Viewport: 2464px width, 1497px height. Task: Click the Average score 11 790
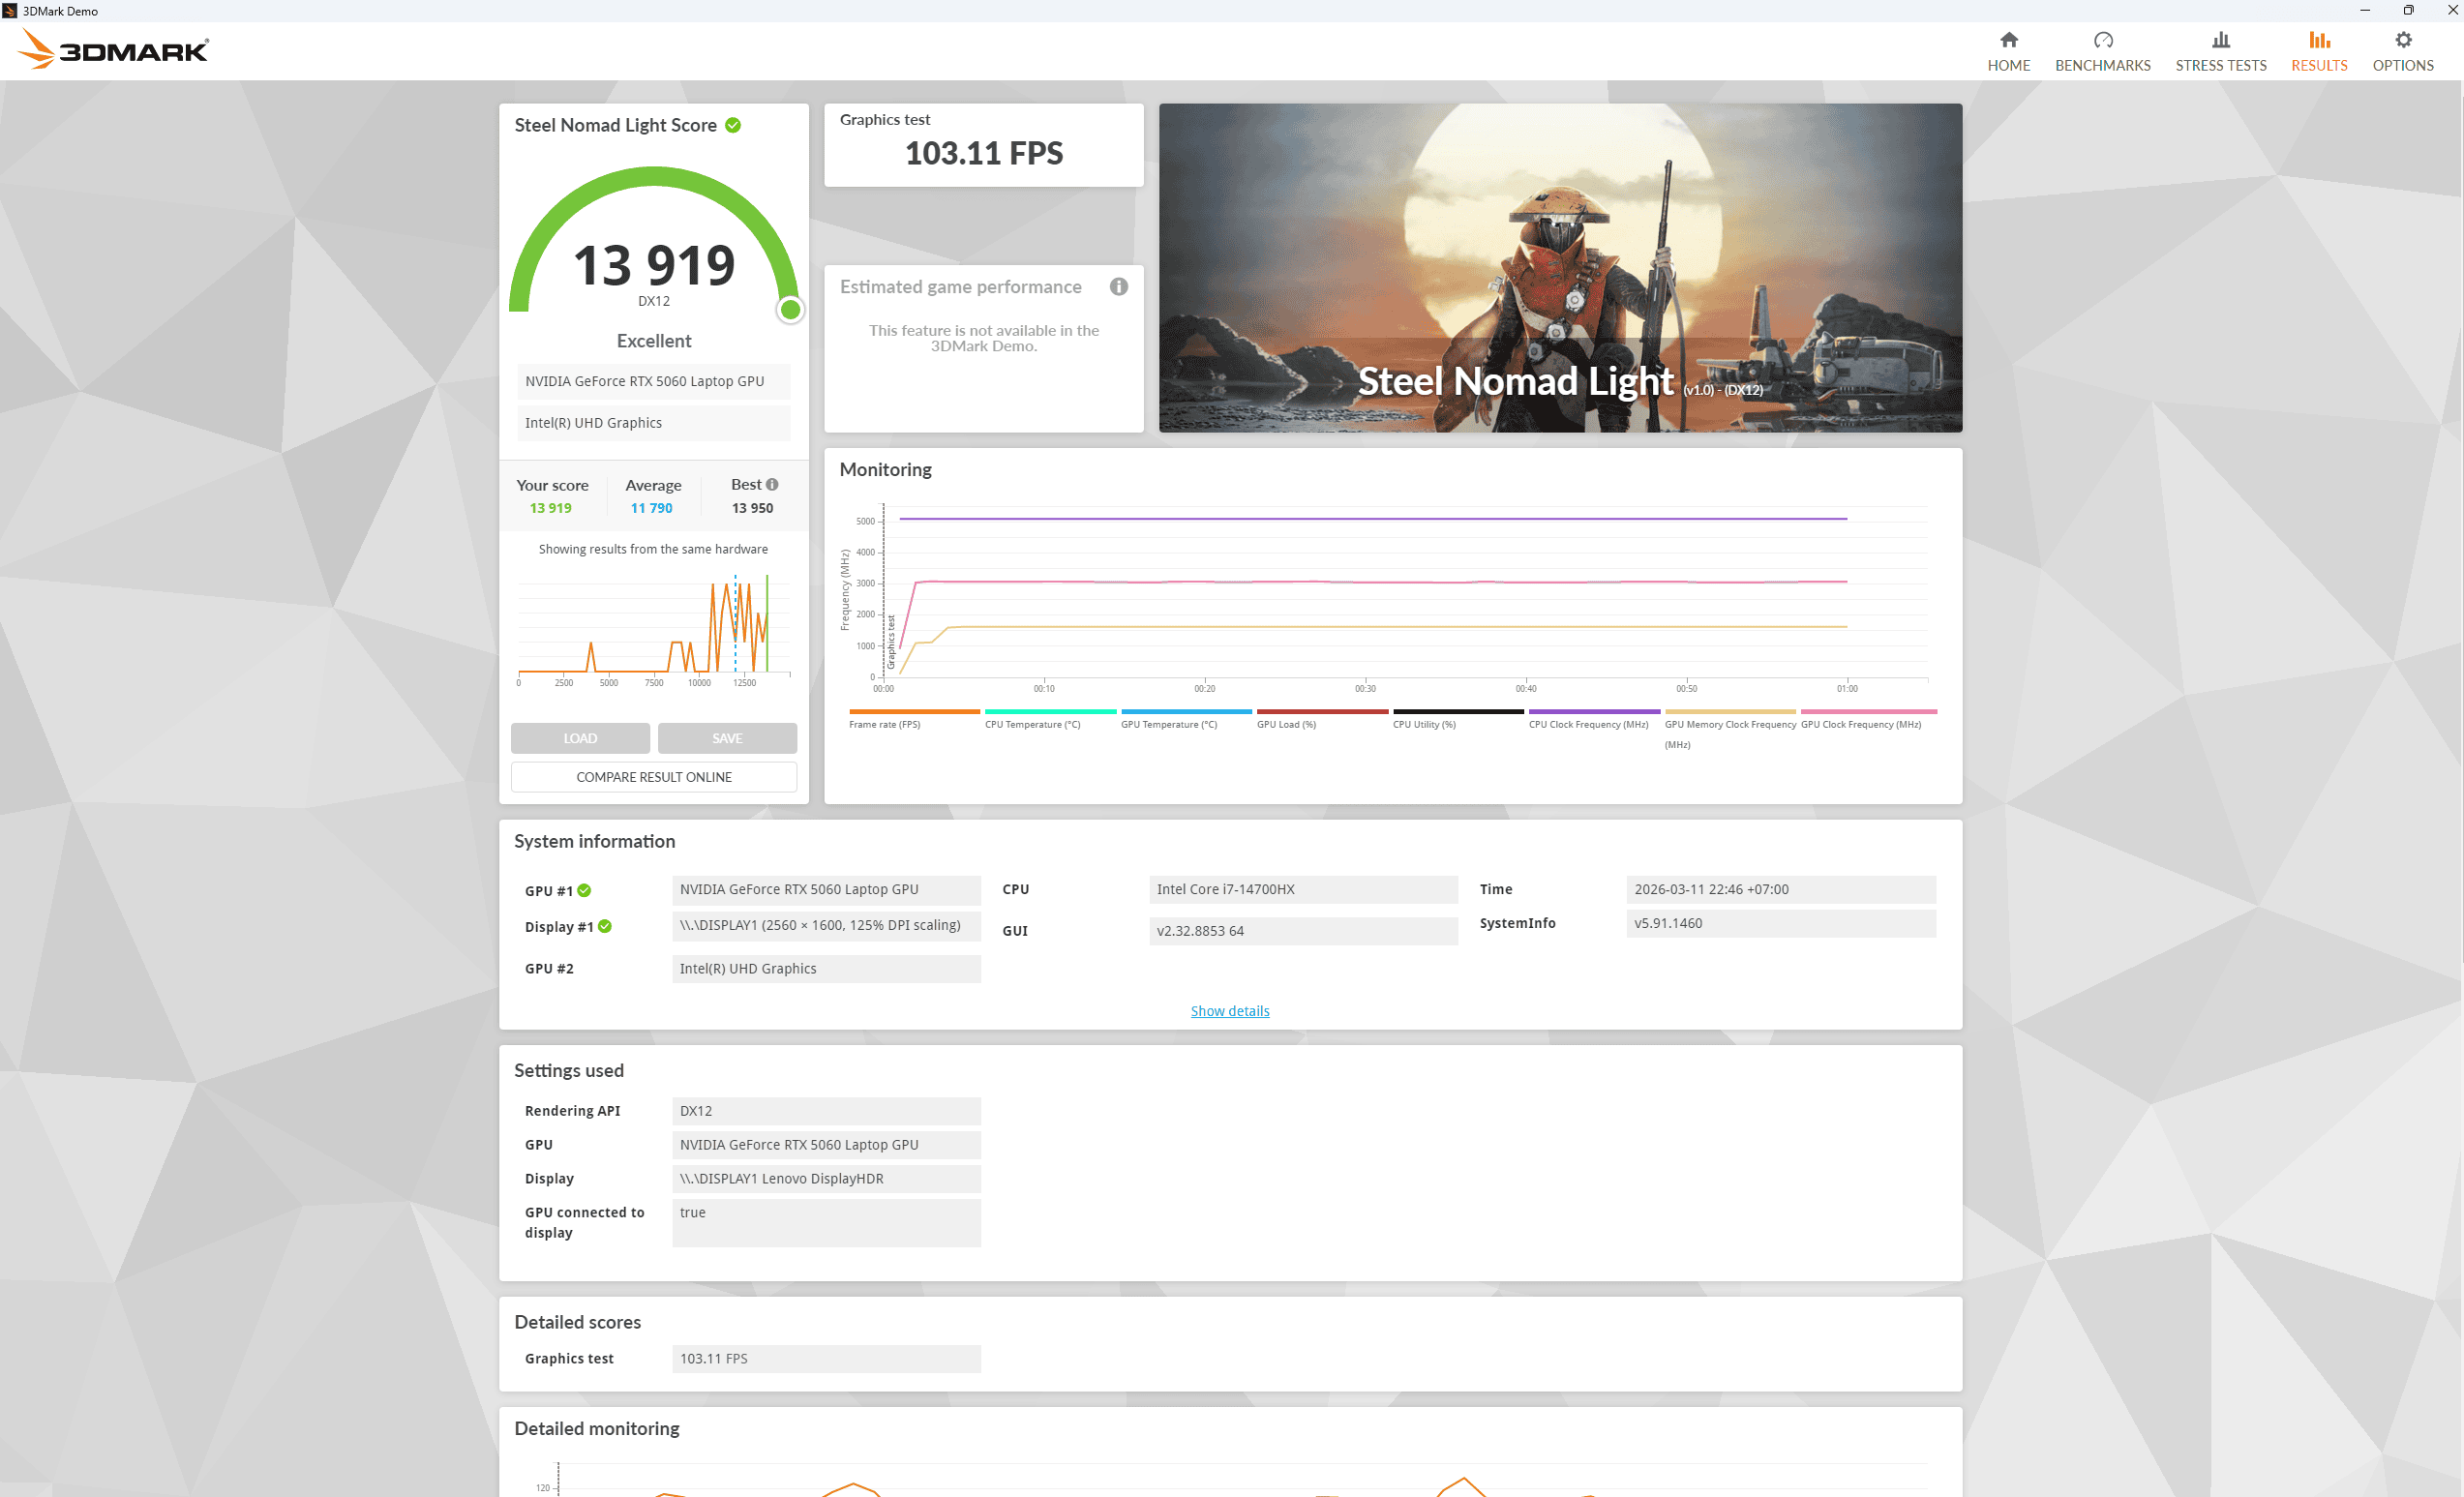point(651,508)
